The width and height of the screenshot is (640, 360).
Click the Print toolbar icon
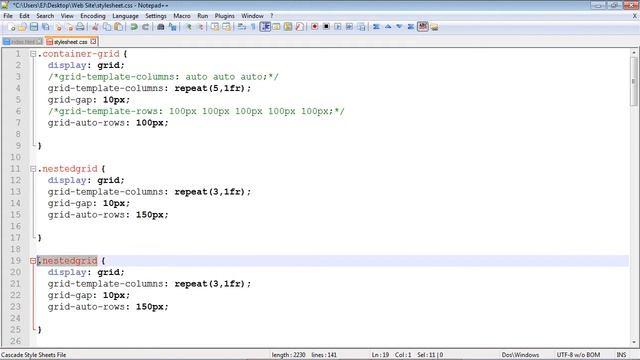coord(80,27)
